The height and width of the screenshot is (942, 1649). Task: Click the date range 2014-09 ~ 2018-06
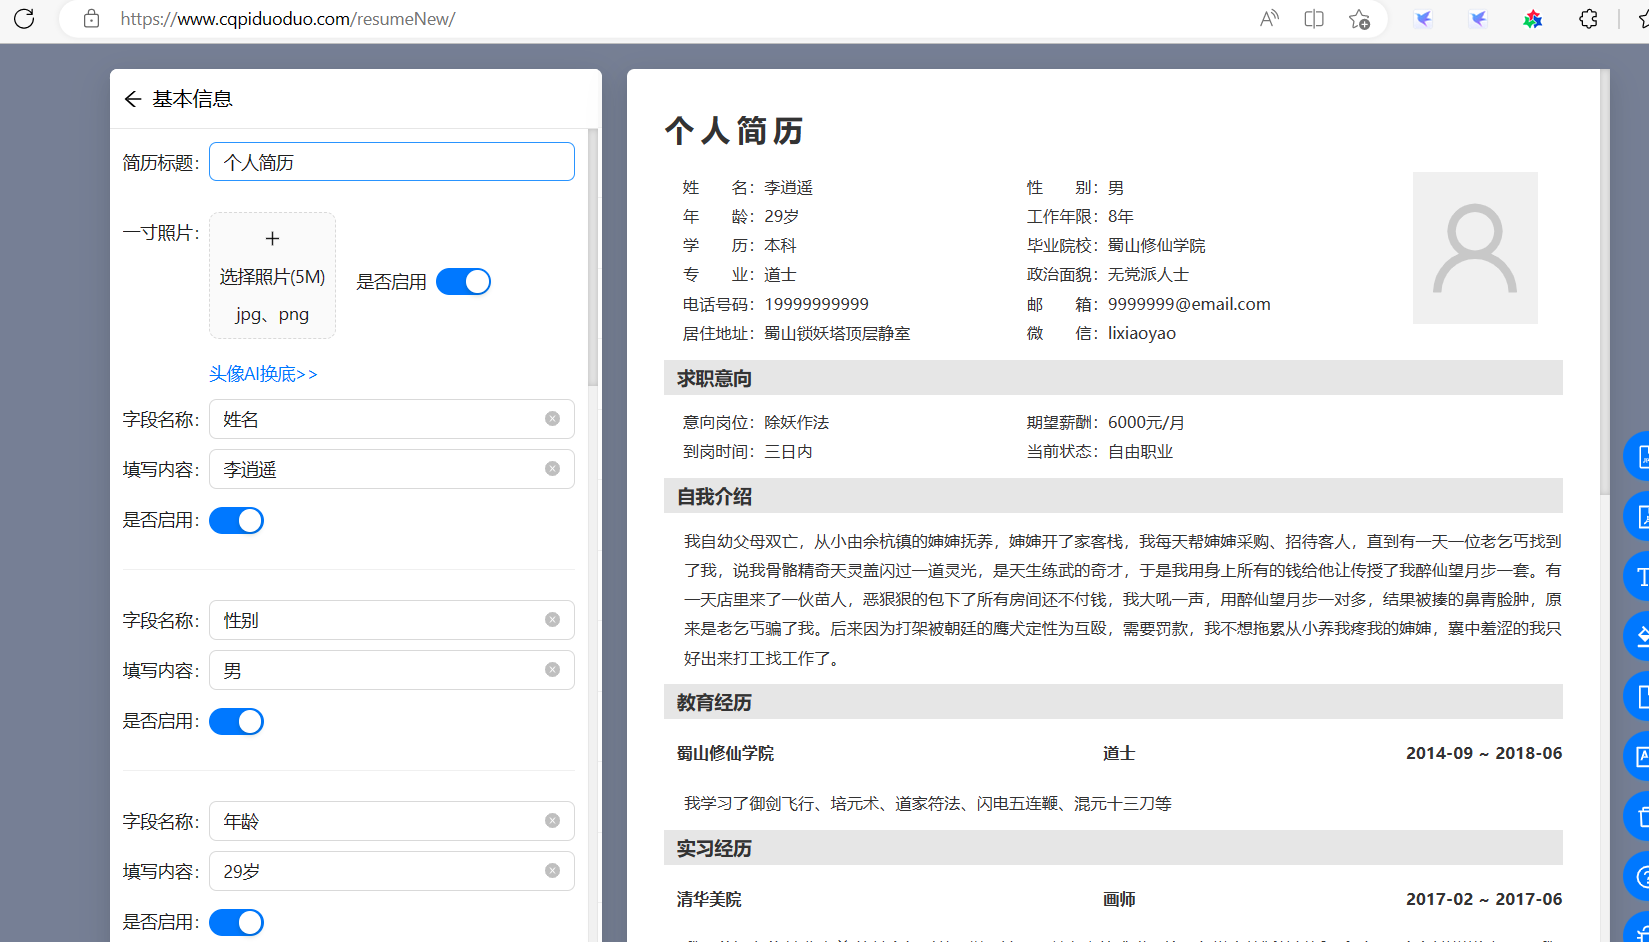coord(1484,753)
